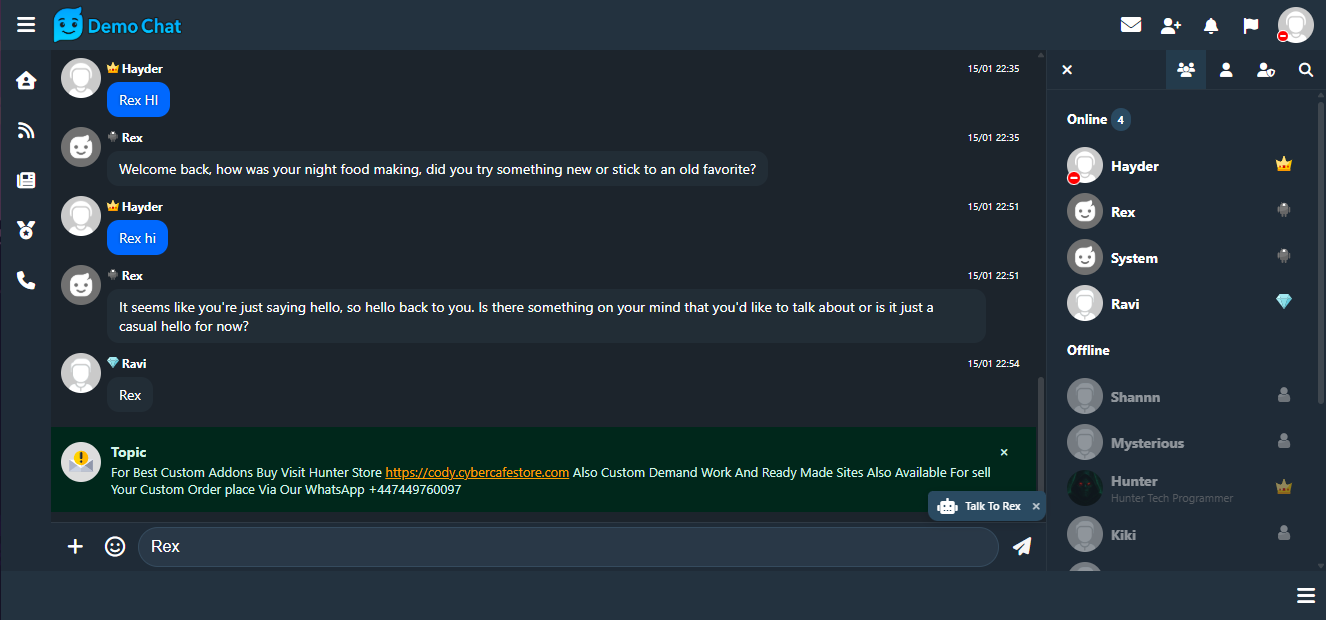
Task: Open the reports flag icon
Action: (1251, 25)
